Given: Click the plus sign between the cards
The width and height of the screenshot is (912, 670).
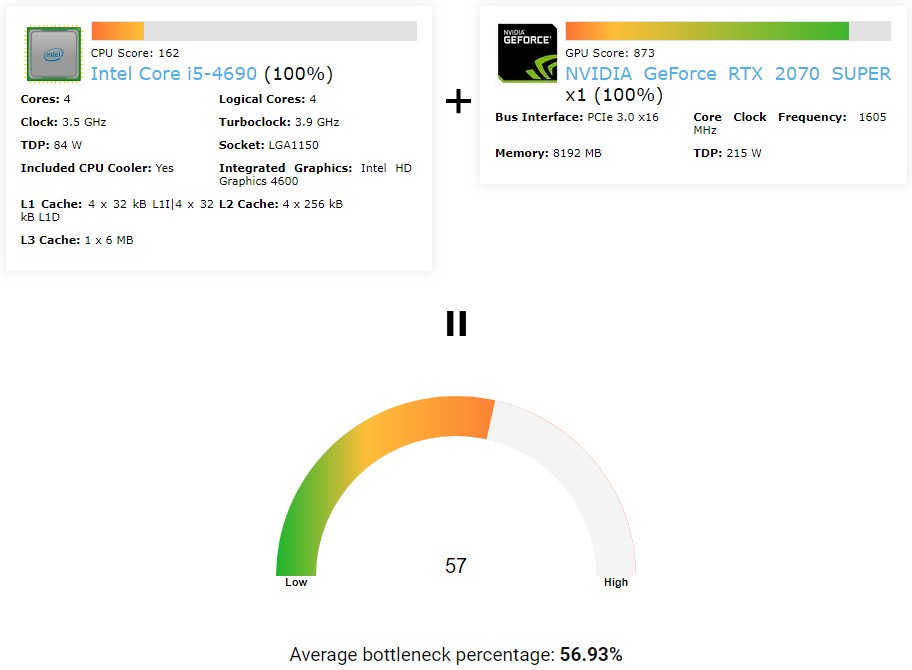Looking at the screenshot, I should pyautogui.click(x=458, y=101).
